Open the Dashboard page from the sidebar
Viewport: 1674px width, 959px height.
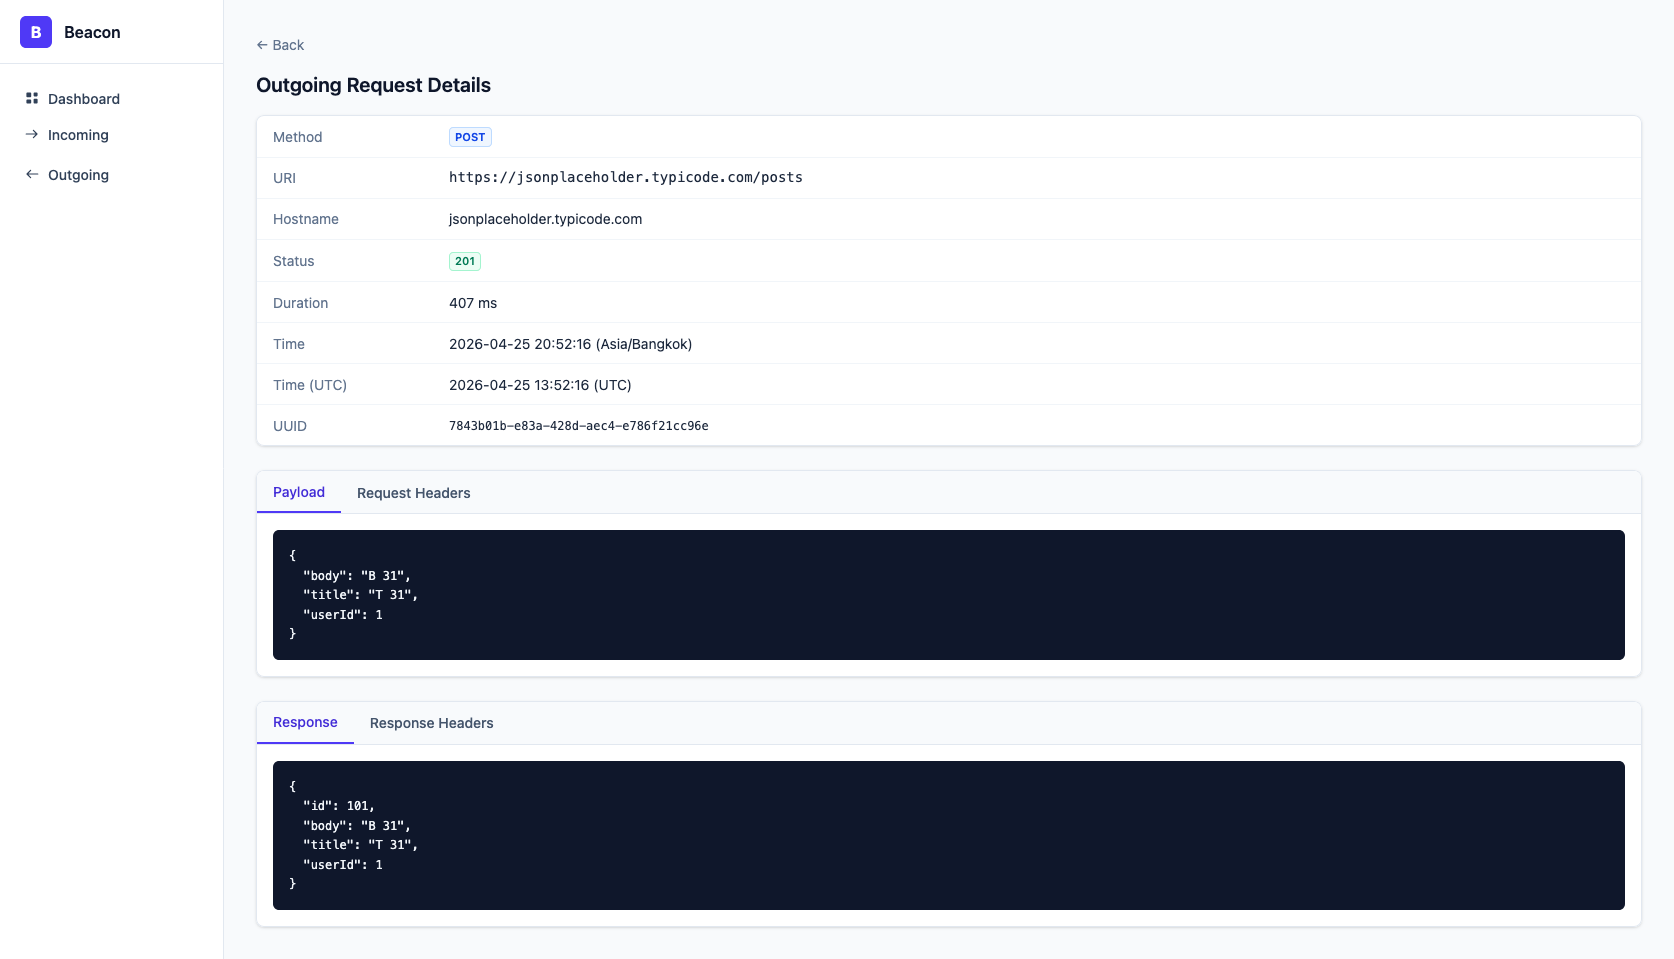(84, 99)
